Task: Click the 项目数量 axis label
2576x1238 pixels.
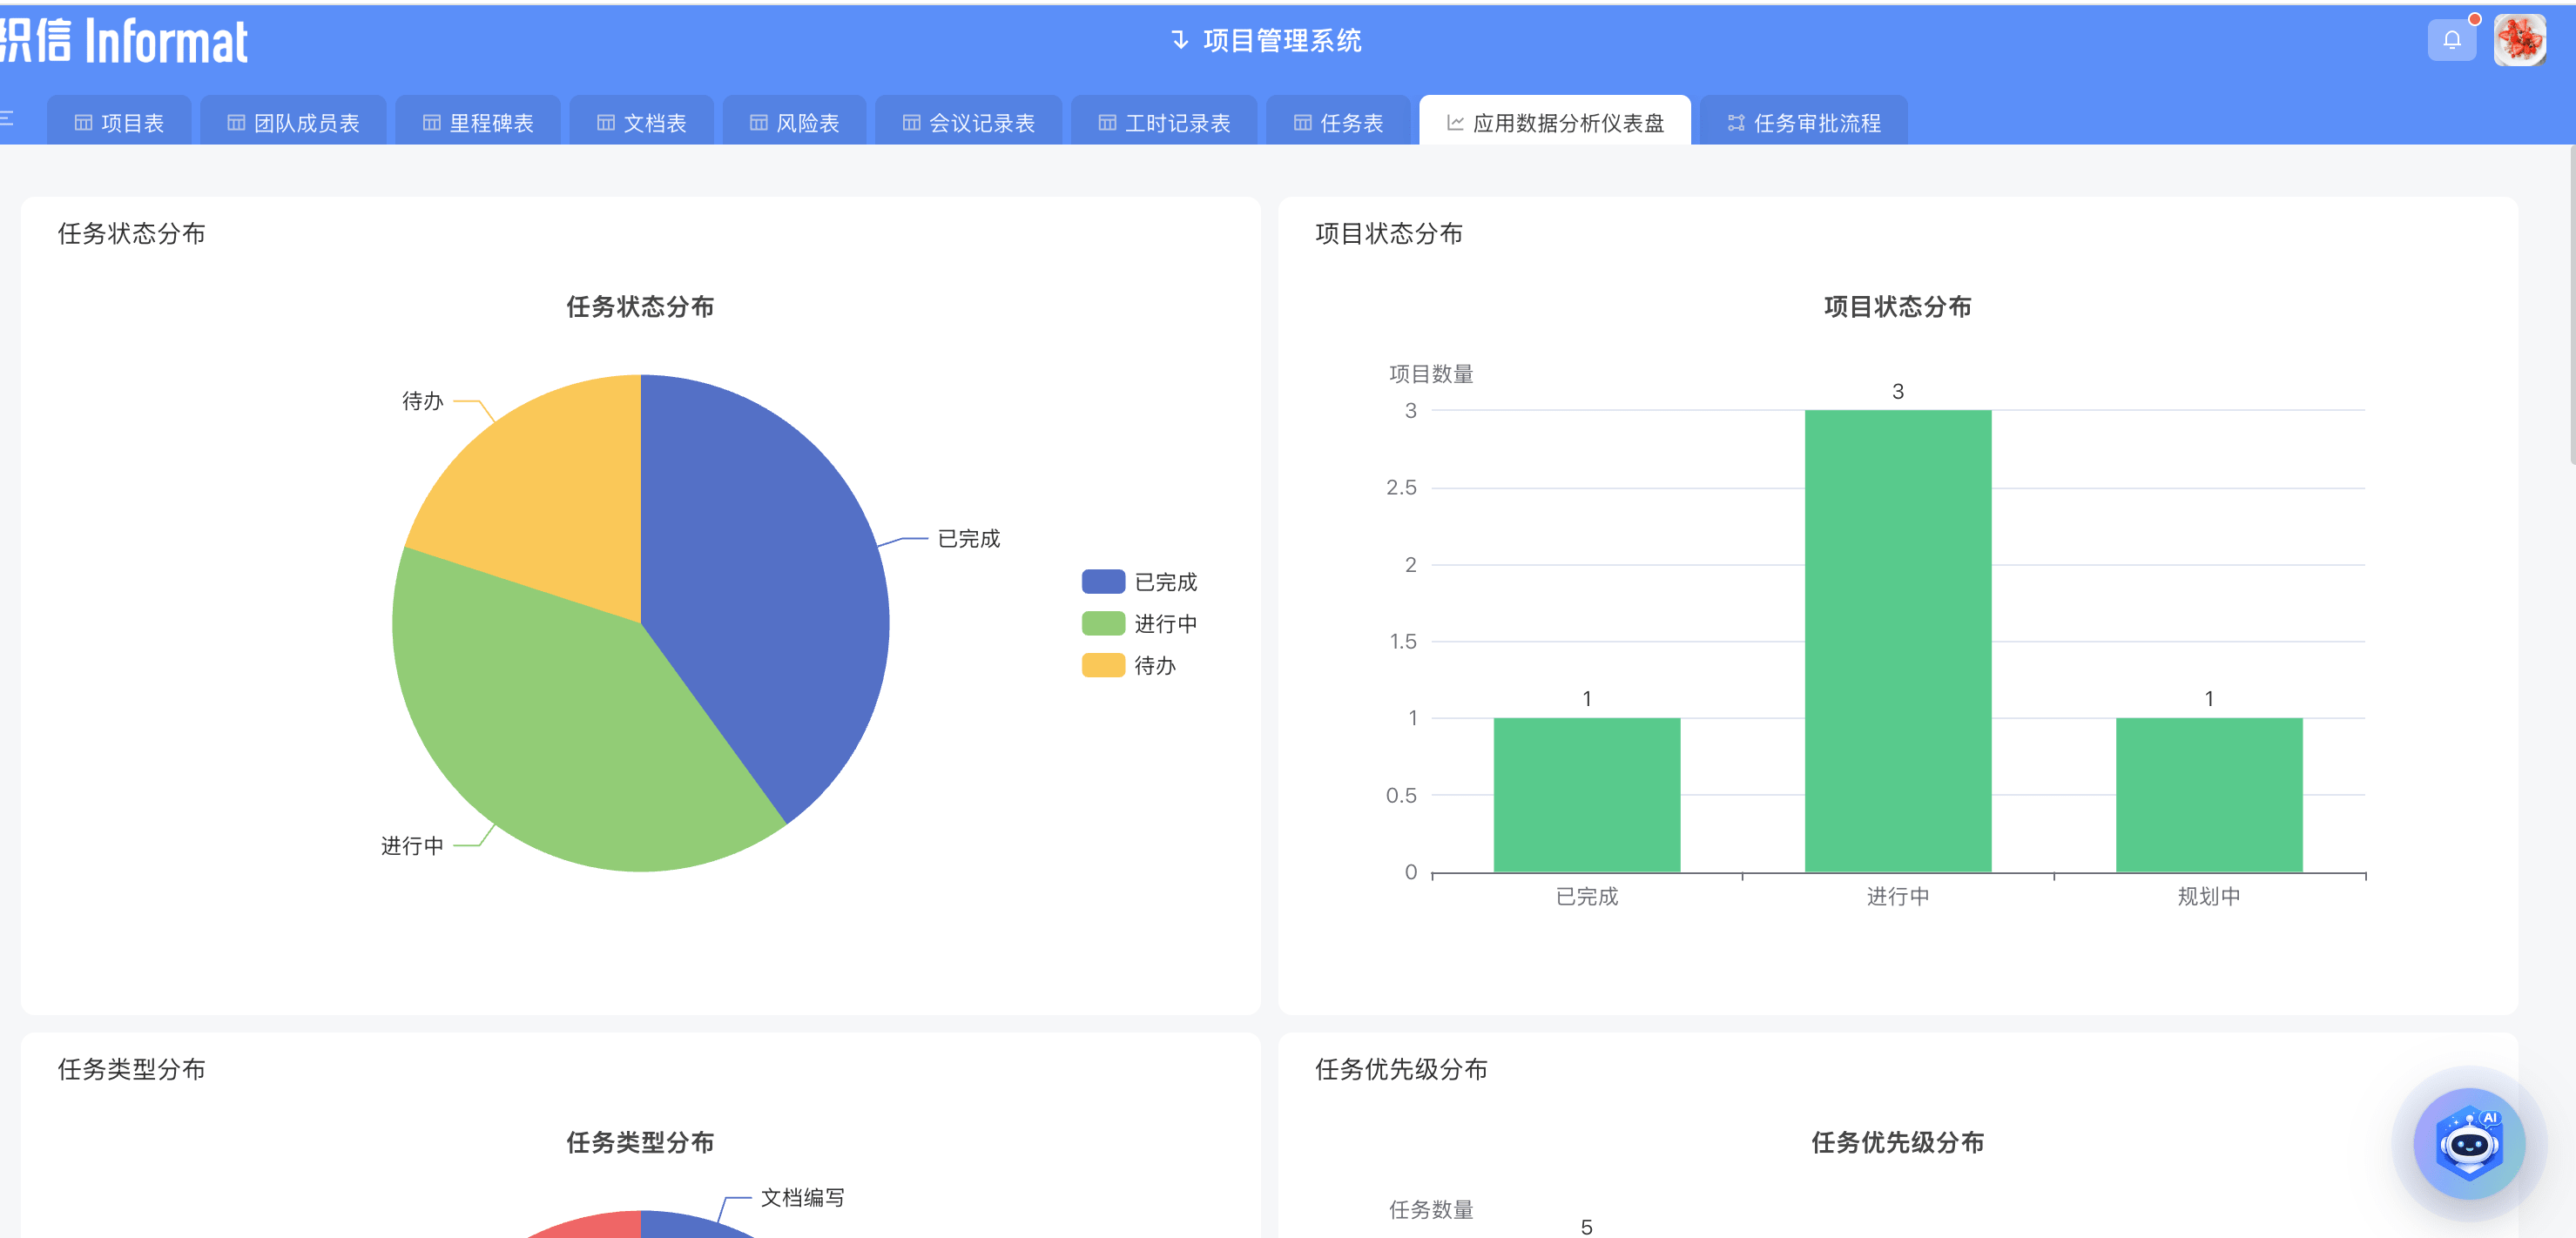Action: coord(1430,374)
